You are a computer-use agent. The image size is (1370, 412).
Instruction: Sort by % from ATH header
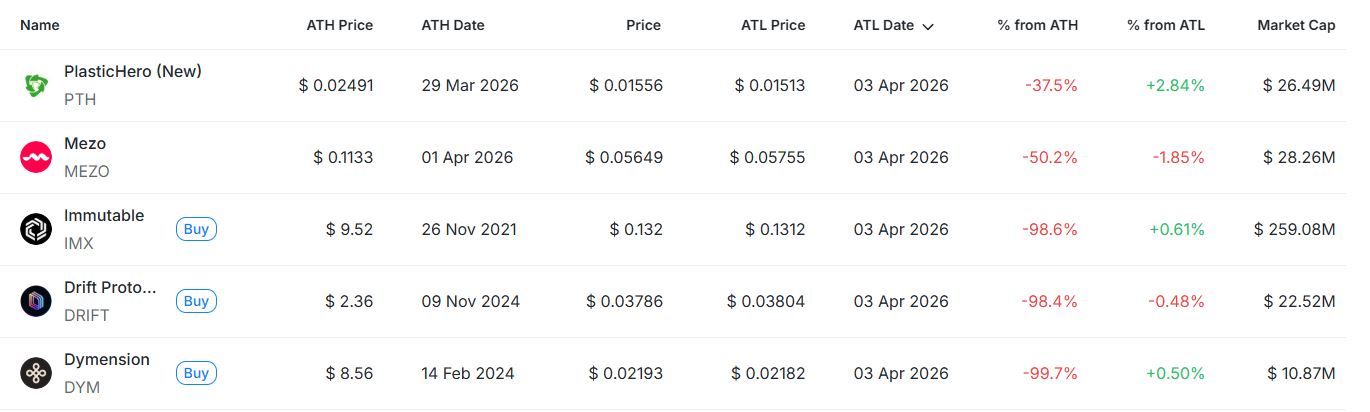pos(1037,25)
